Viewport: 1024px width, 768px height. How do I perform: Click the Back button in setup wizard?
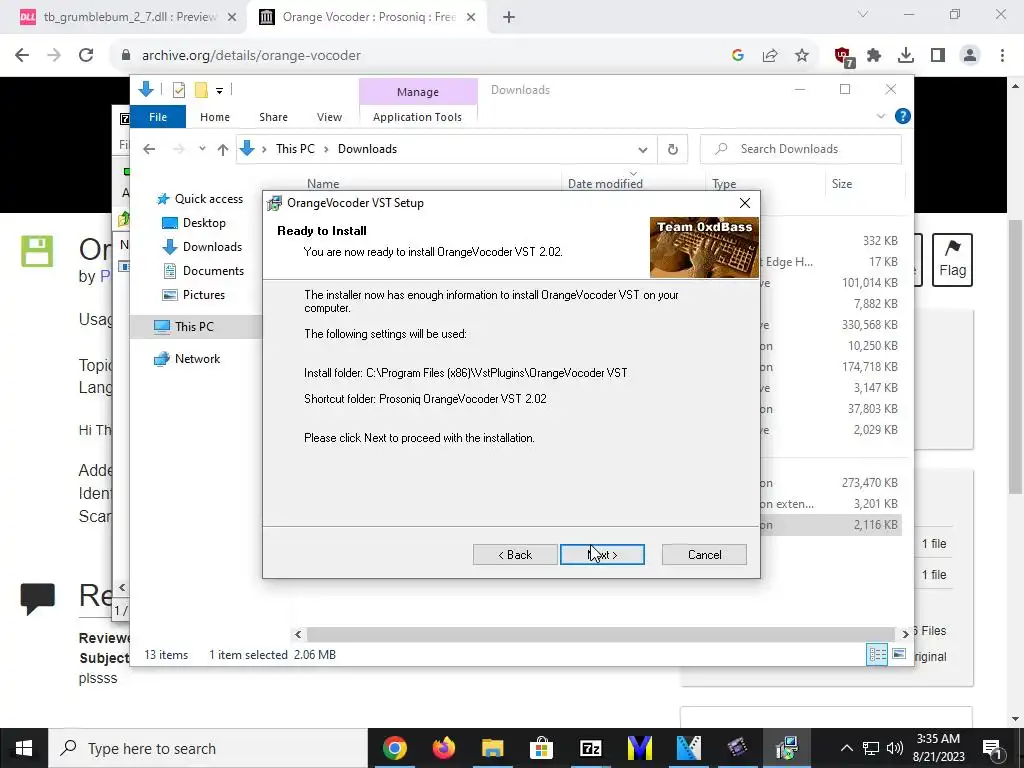point(515,554)
